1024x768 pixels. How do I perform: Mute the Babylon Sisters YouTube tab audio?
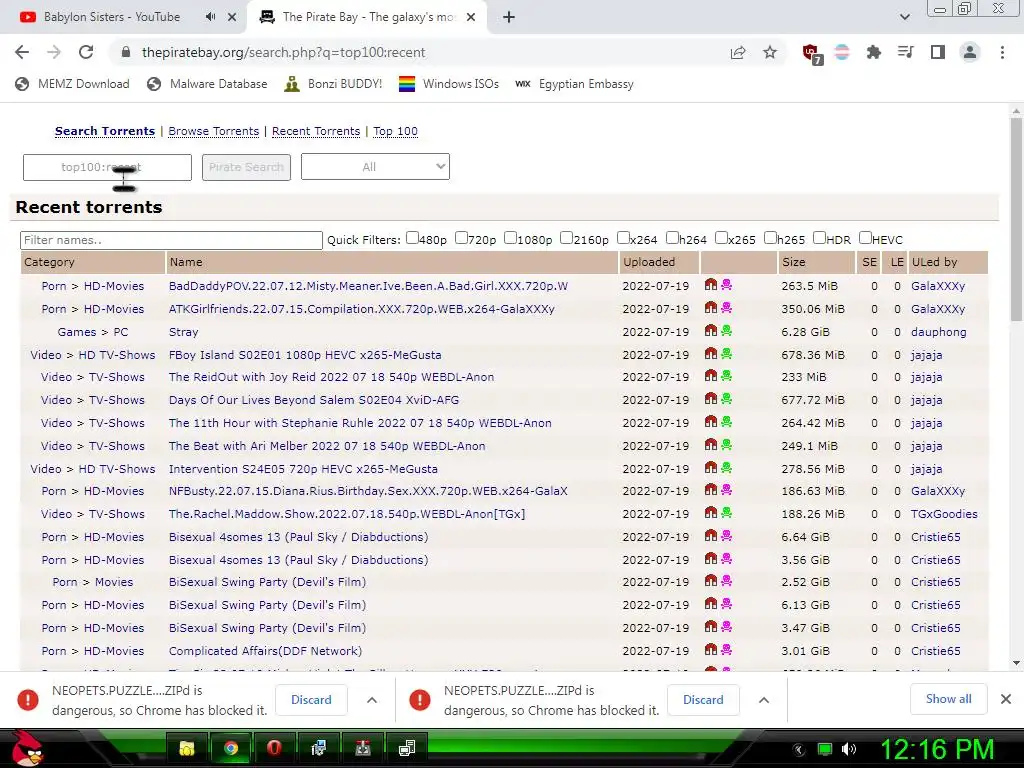(x=210, y=17)
